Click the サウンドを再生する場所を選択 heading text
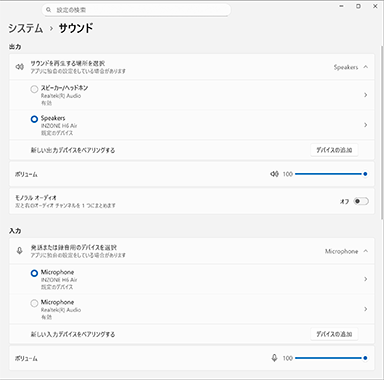This screenshot has height=380, width=384. click(68, 63)
